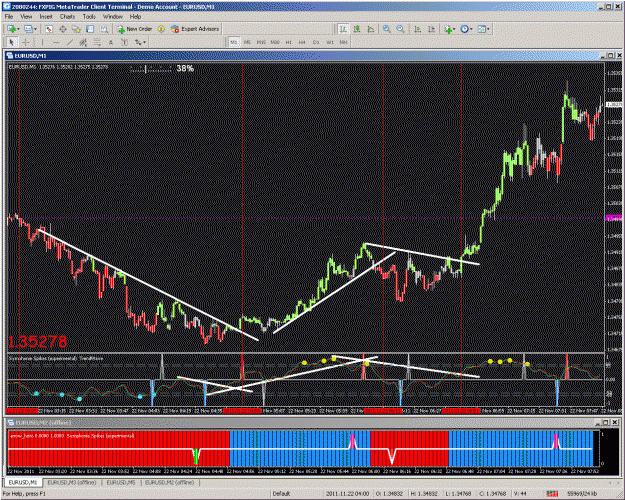Switch to the M30 timeframe
Viewport: 625px width, 500px height.
point(275,42)
